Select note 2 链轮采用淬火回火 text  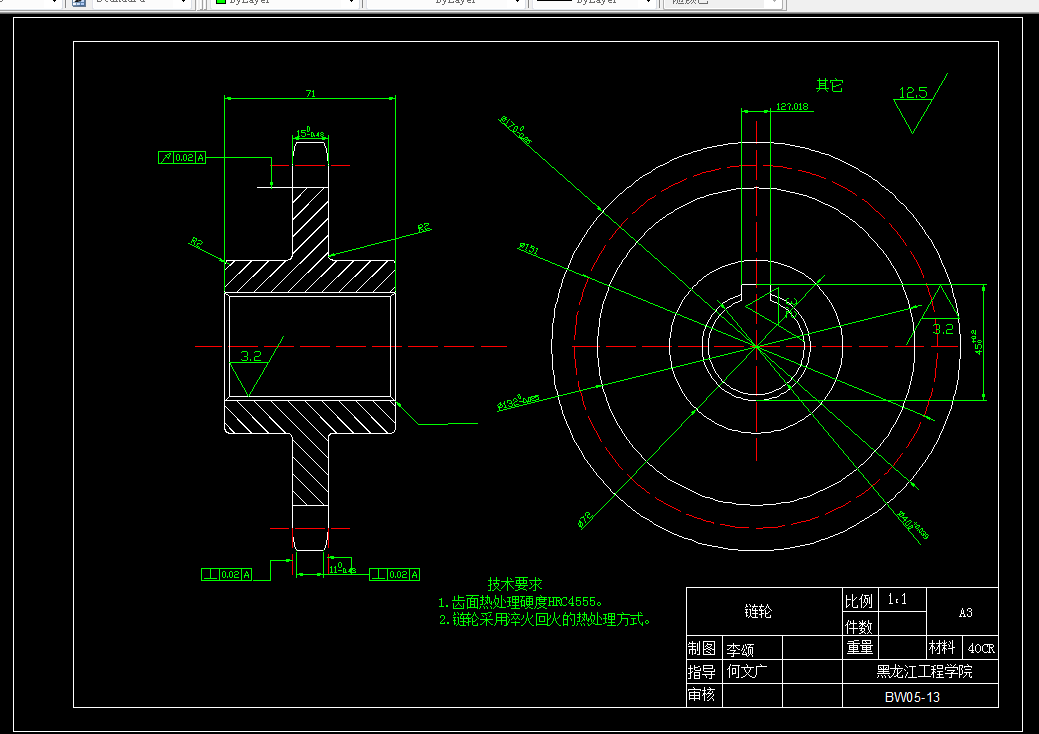tap(545, 619)
